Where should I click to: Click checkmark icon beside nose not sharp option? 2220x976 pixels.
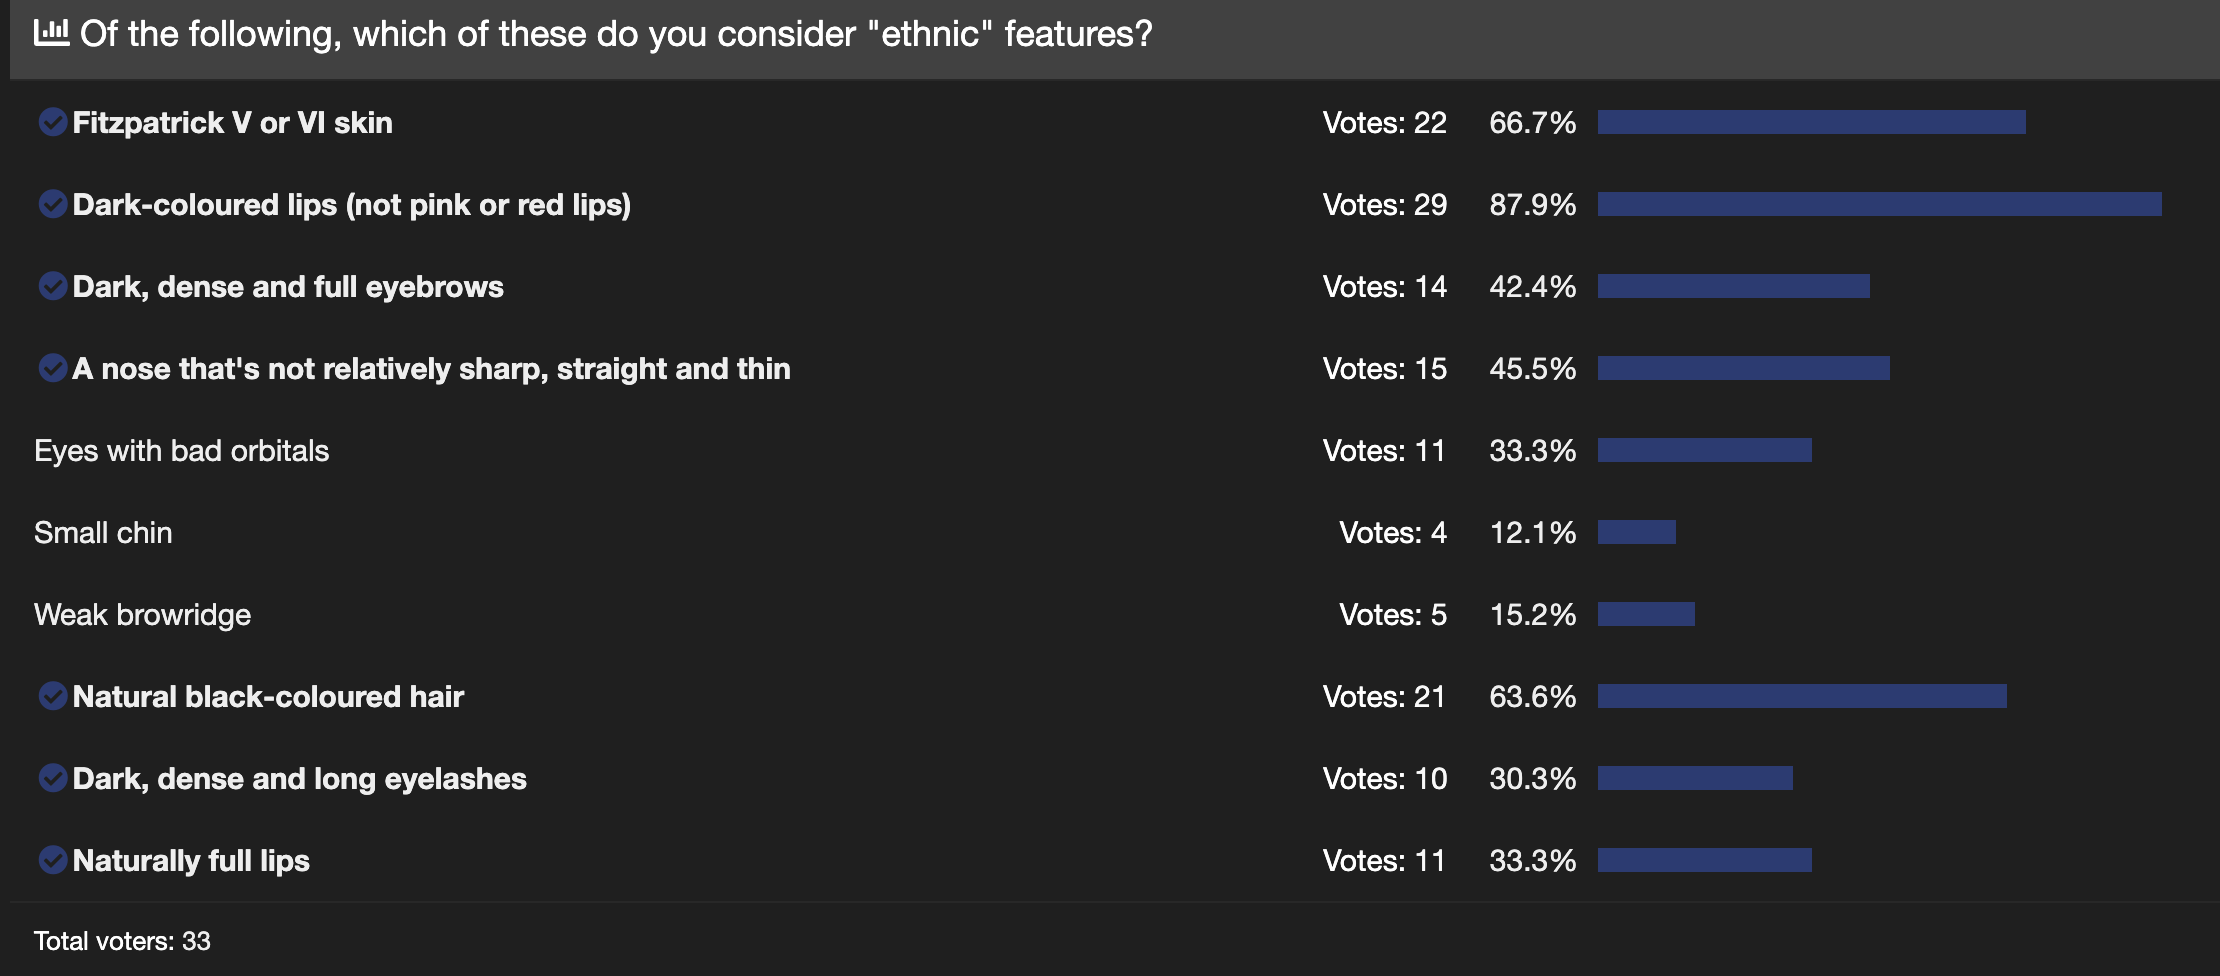tap(53, 368)
